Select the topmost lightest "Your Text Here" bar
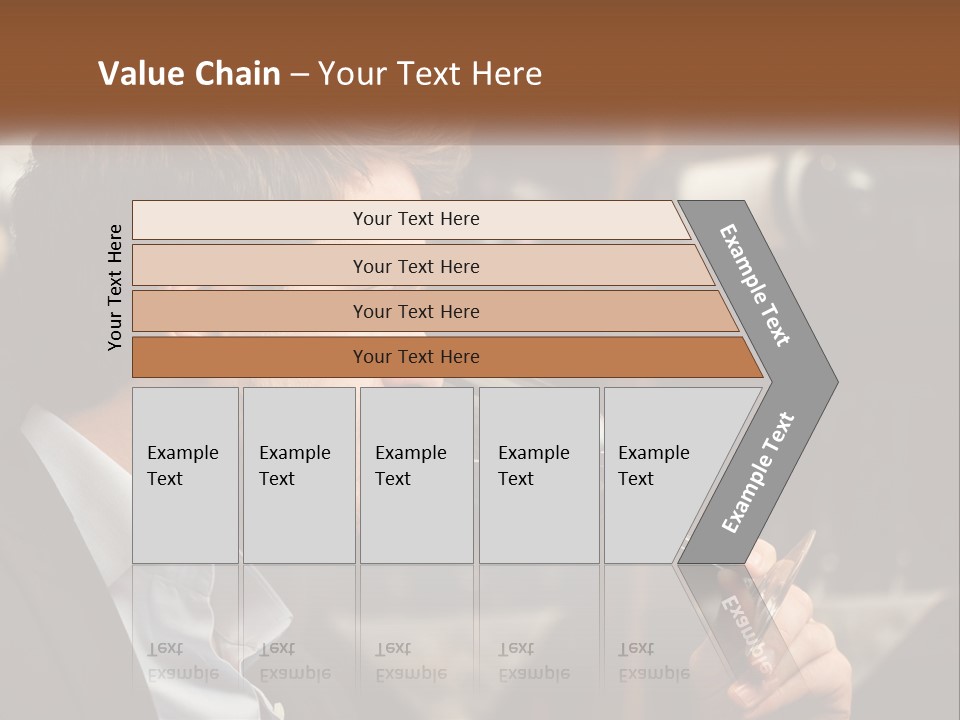The width and height of the screenshot is (960, 720). pos(416,219)
